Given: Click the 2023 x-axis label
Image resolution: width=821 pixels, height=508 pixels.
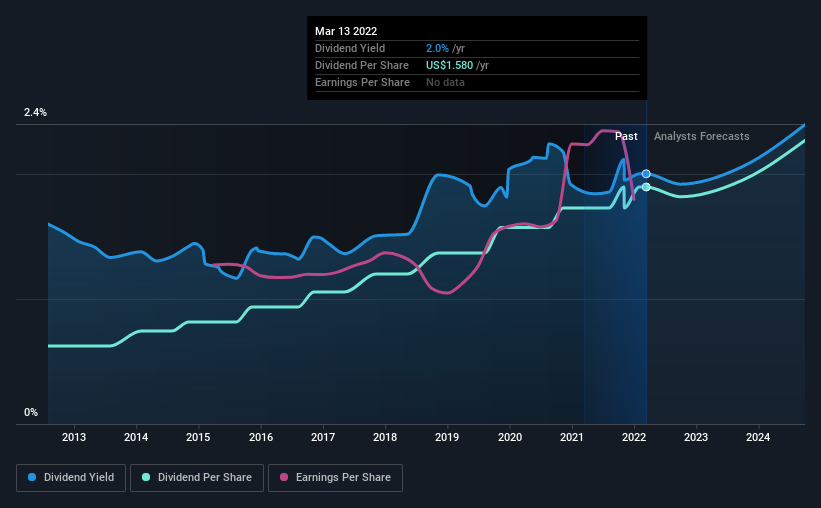Looking at the screenshot, I should pyautogui.click(x=696, y=437).
